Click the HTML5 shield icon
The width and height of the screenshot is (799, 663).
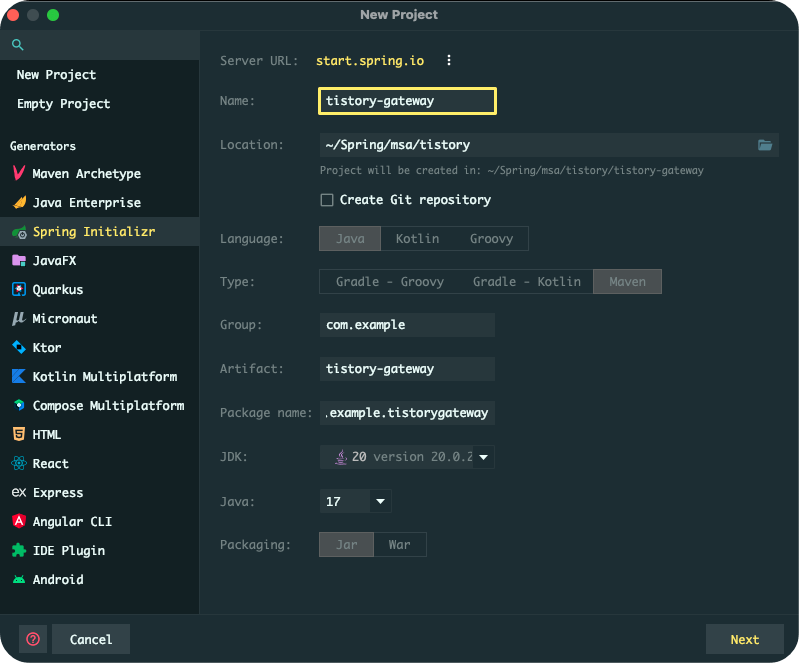tap(19, 434)
